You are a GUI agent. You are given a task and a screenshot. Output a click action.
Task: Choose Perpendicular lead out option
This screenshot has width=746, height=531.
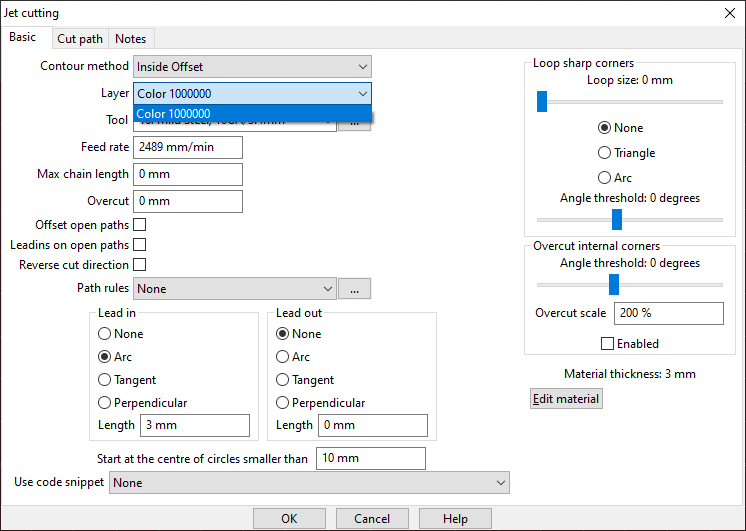[x=283, y=403]
